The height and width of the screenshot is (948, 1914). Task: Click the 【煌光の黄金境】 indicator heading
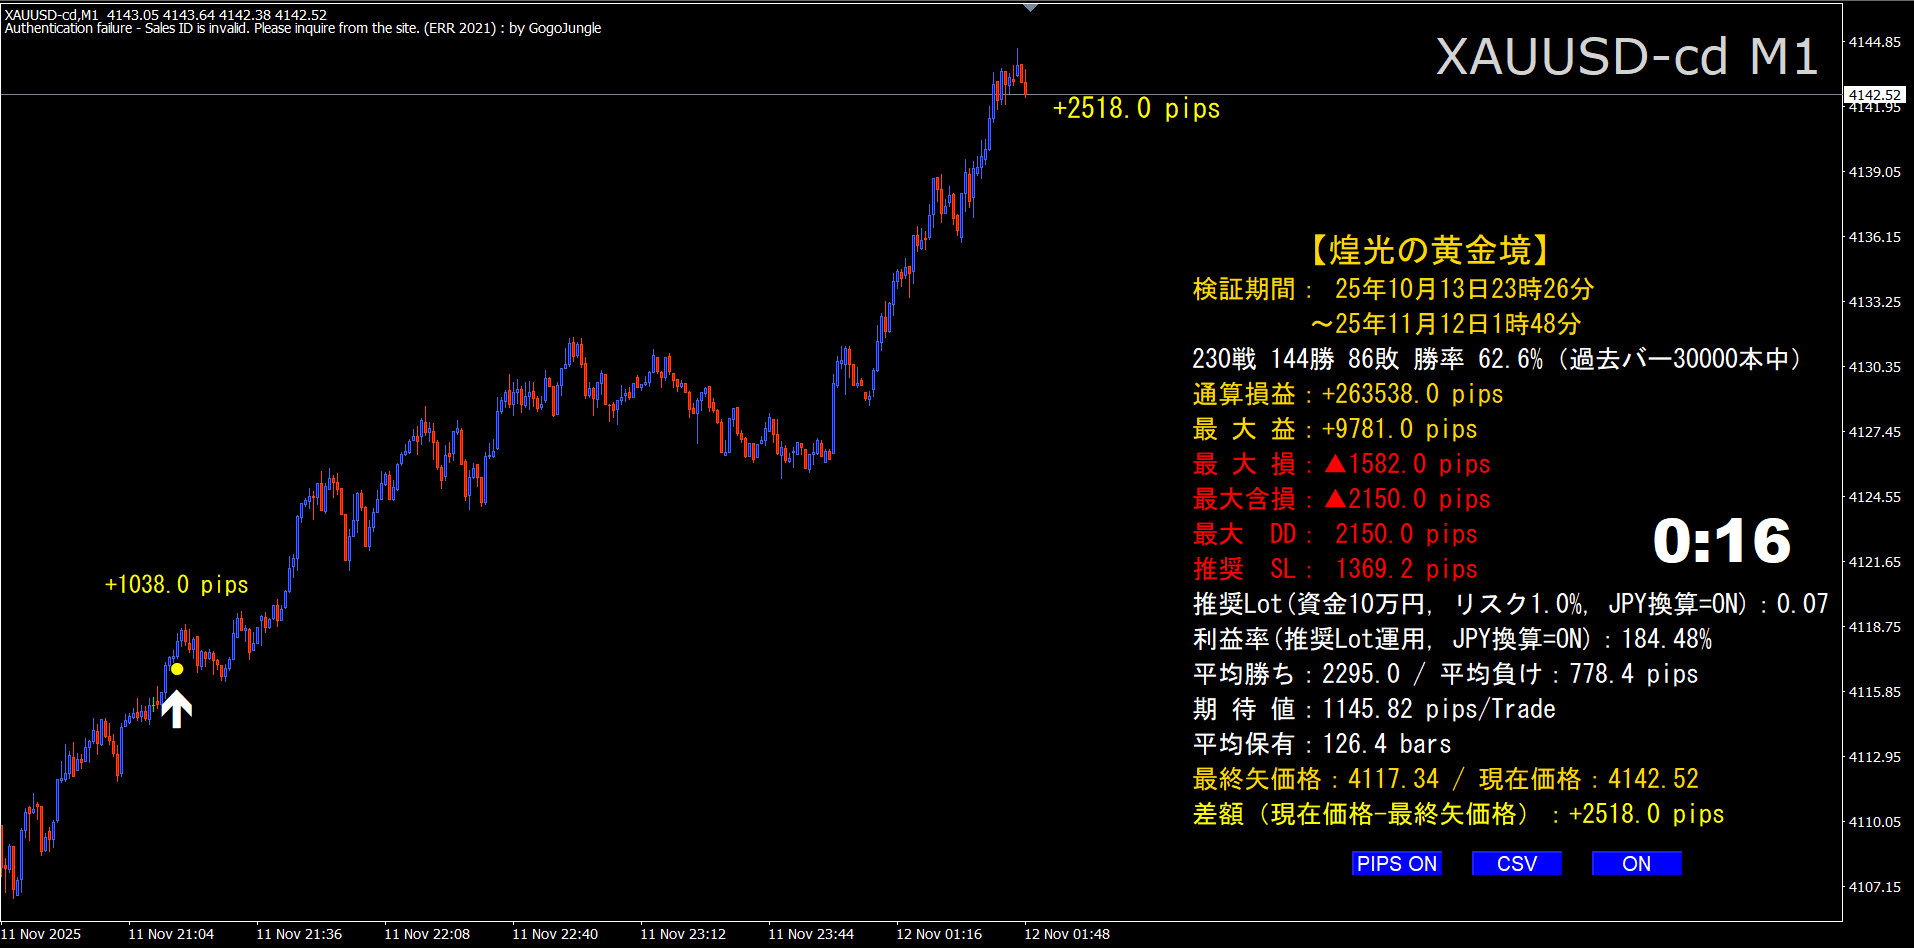point(1430,250)
